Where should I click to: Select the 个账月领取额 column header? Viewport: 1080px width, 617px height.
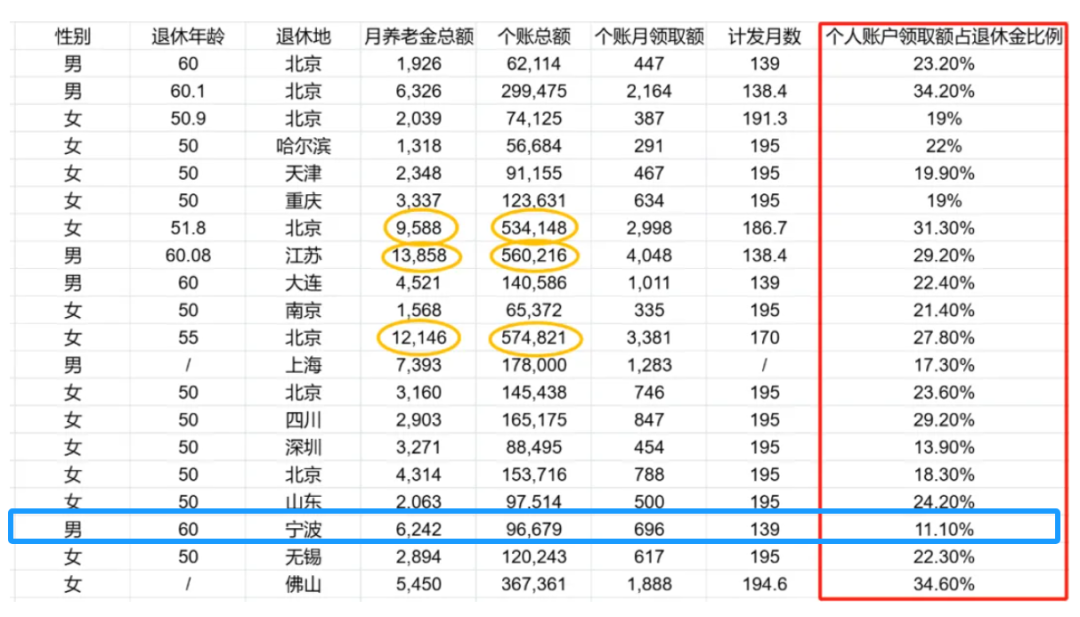click(x=649, y=38)
